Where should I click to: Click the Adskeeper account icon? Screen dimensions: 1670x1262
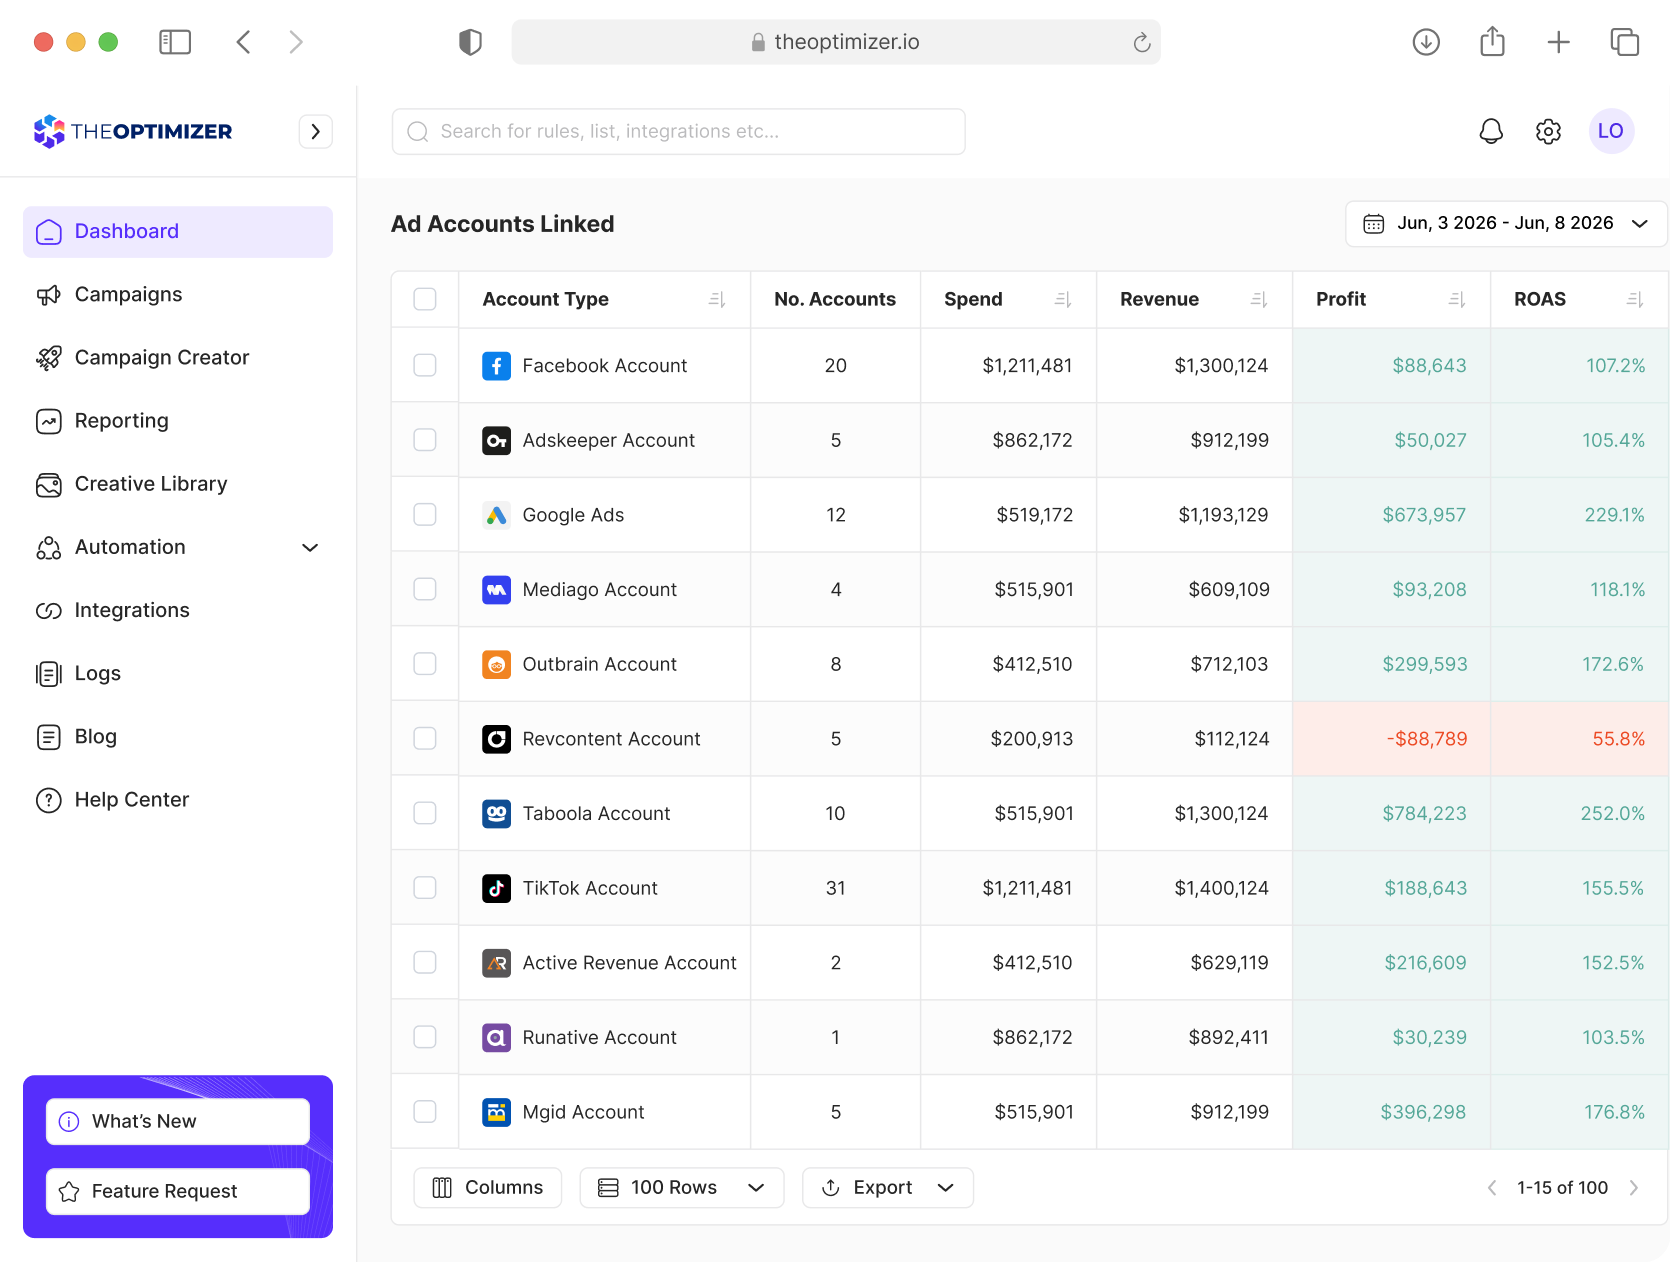click(x=497, y=440)
